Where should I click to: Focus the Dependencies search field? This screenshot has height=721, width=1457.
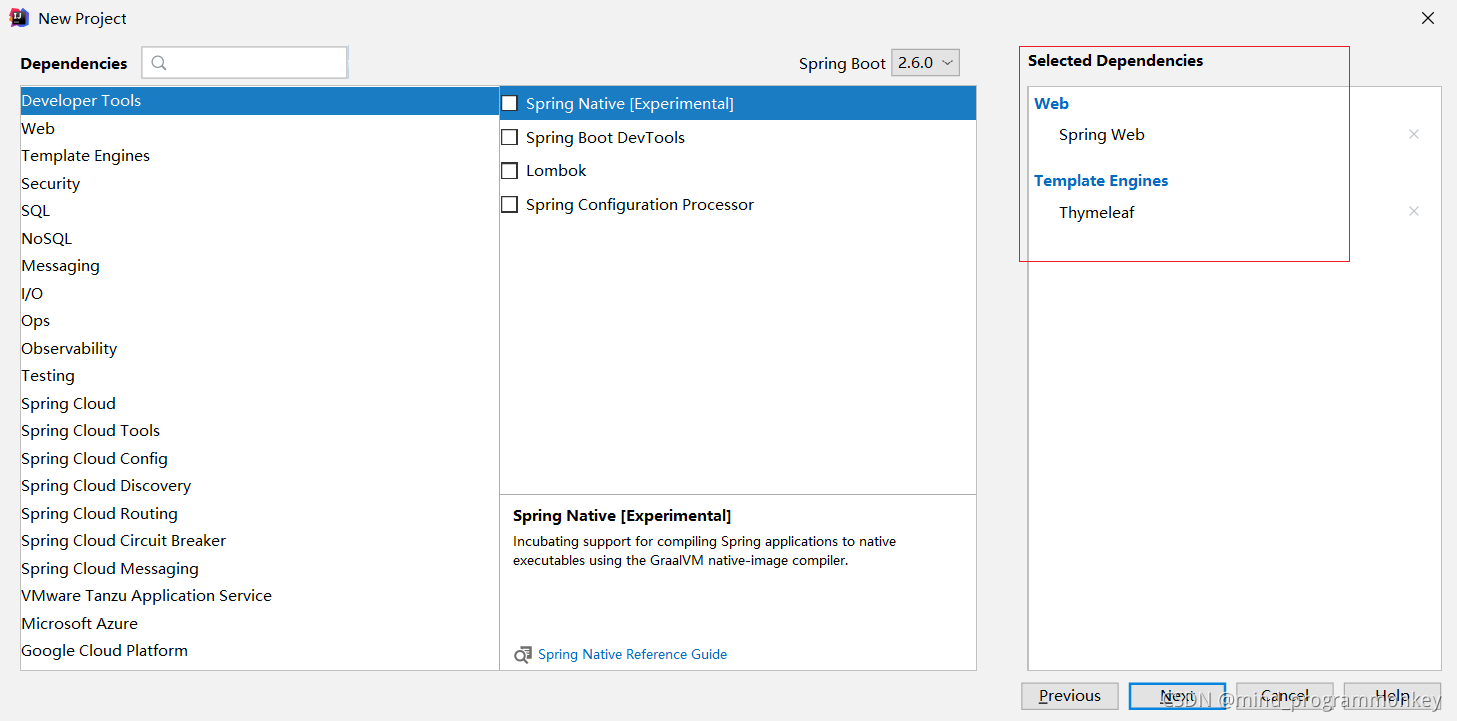click(245, 63)
